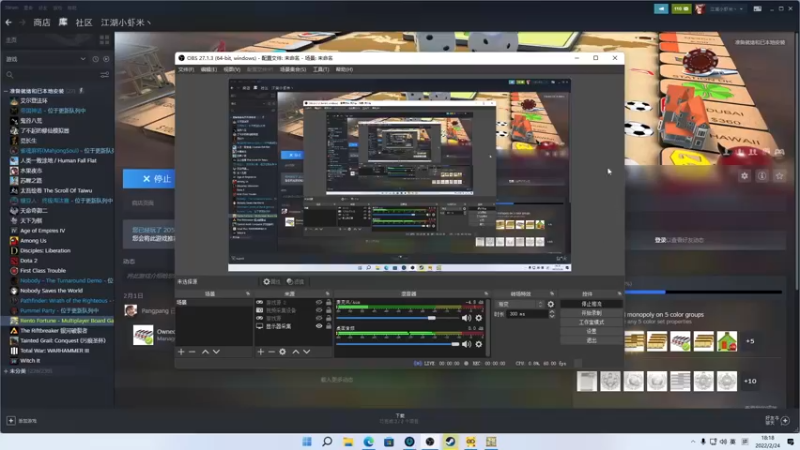Open 江湖小虾米 profile dropdown in Steam nav
Viewport: 800px width, 450px height.
(x=126, y=22)
